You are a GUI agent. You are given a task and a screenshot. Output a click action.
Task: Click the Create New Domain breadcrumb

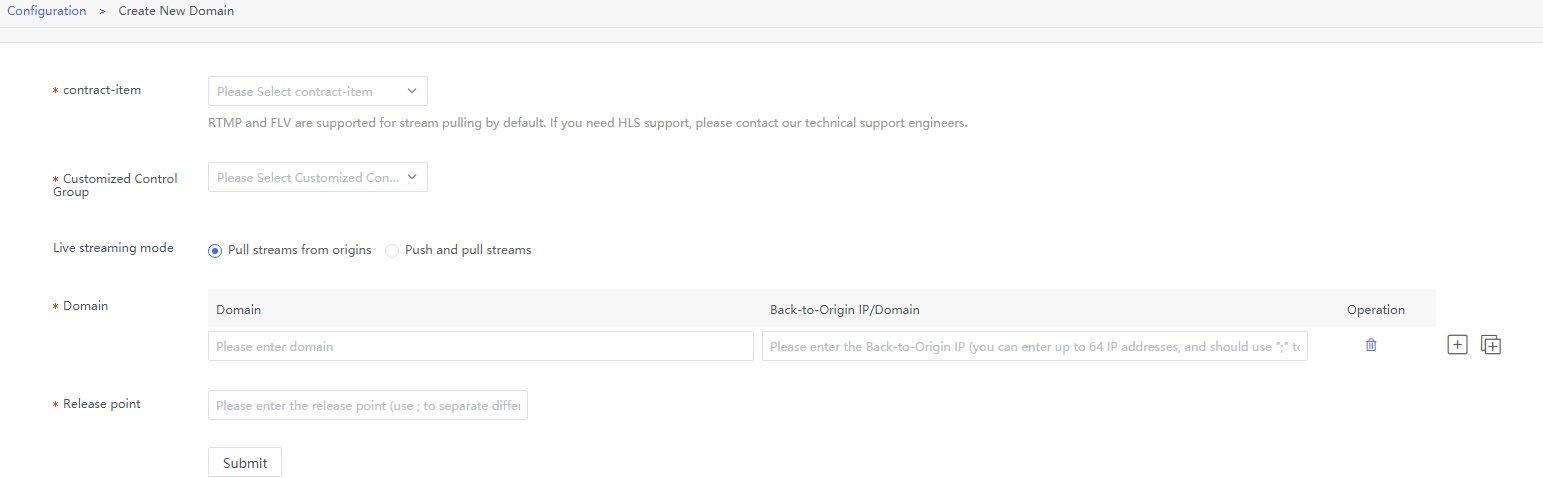[x=176, y=11]
